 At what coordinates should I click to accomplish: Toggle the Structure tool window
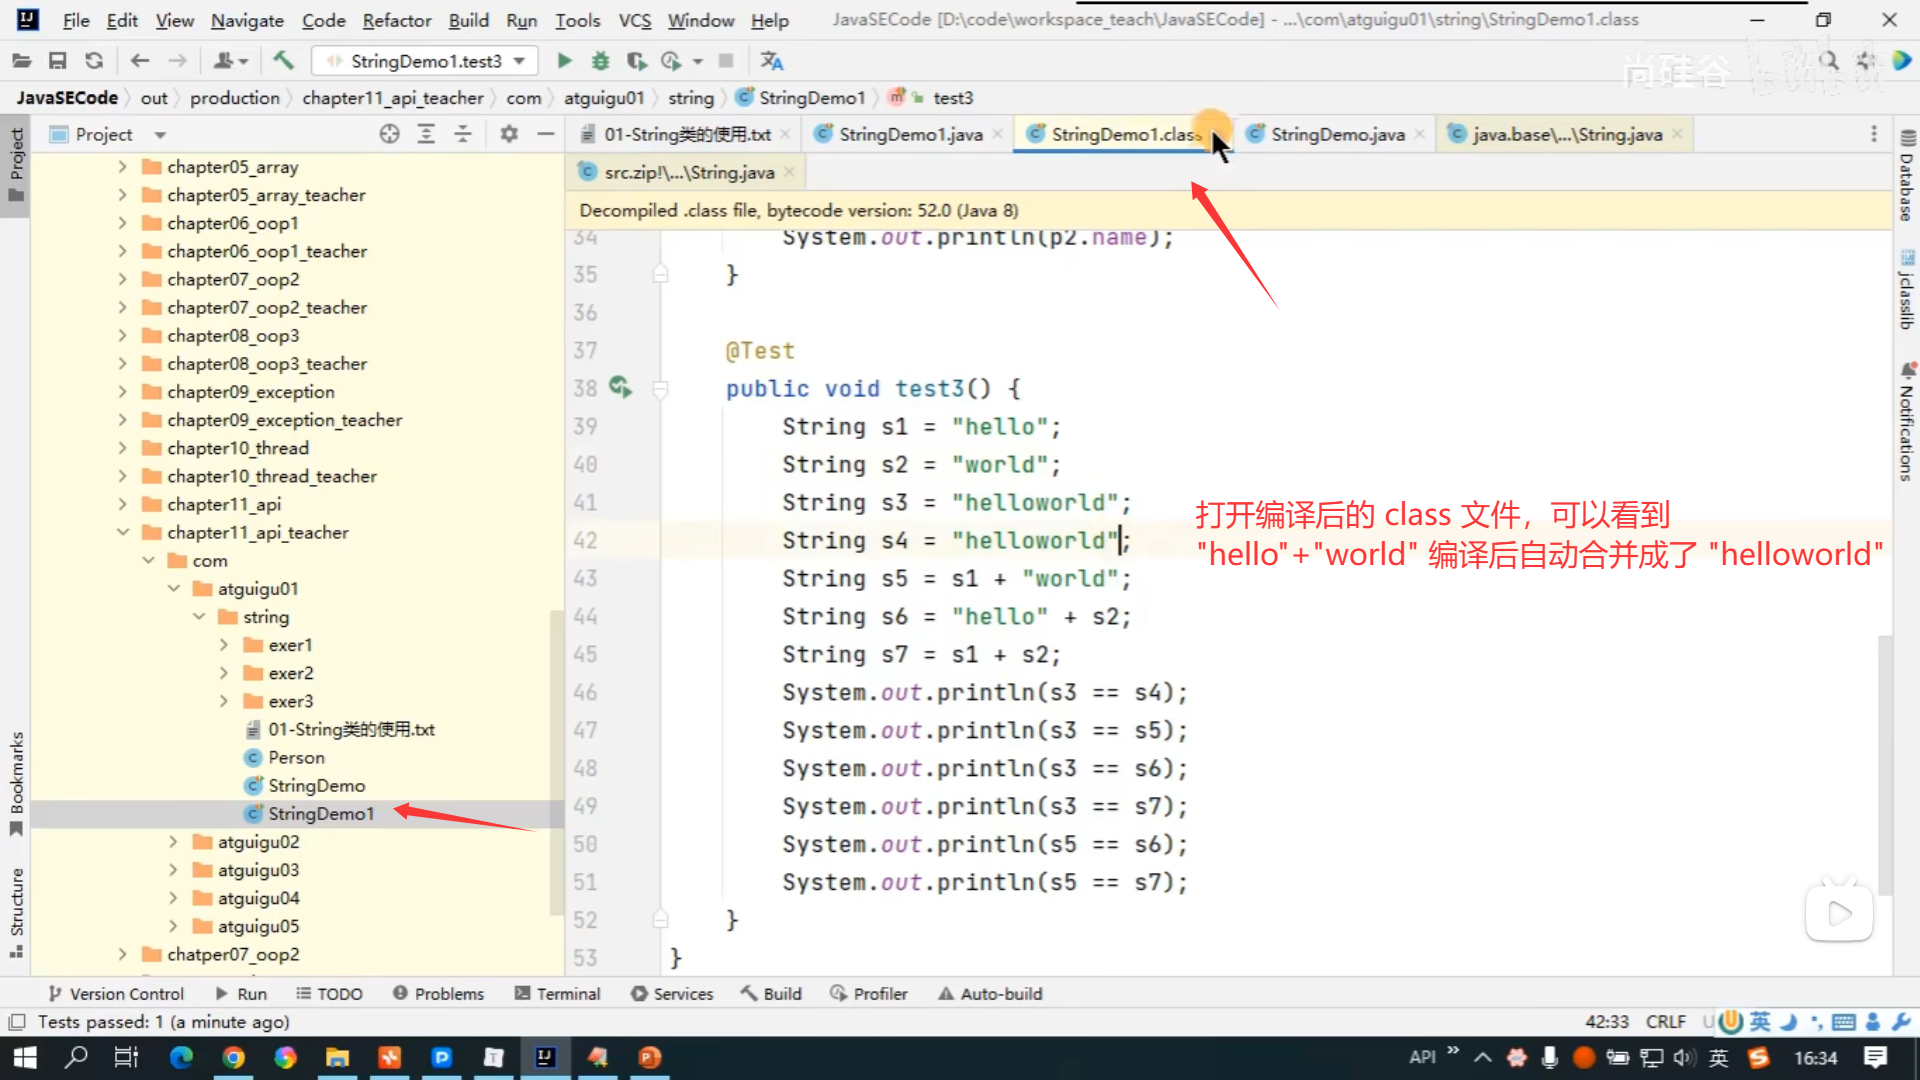point(16,910)
